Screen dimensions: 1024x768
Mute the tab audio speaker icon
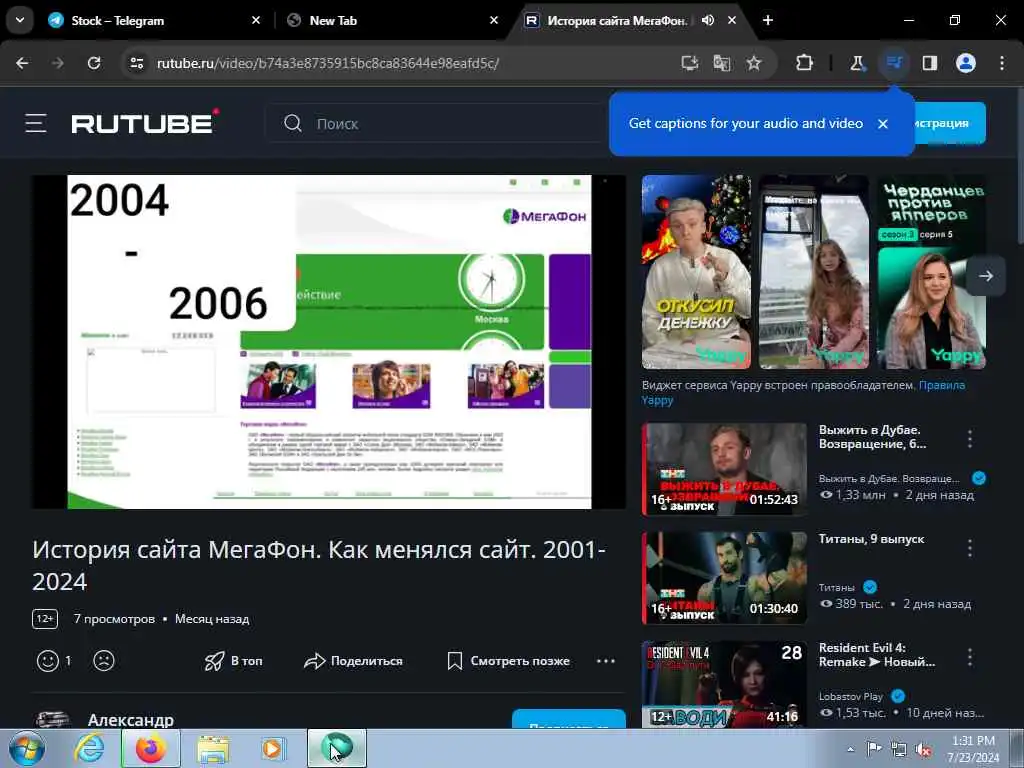coord(708,20)
